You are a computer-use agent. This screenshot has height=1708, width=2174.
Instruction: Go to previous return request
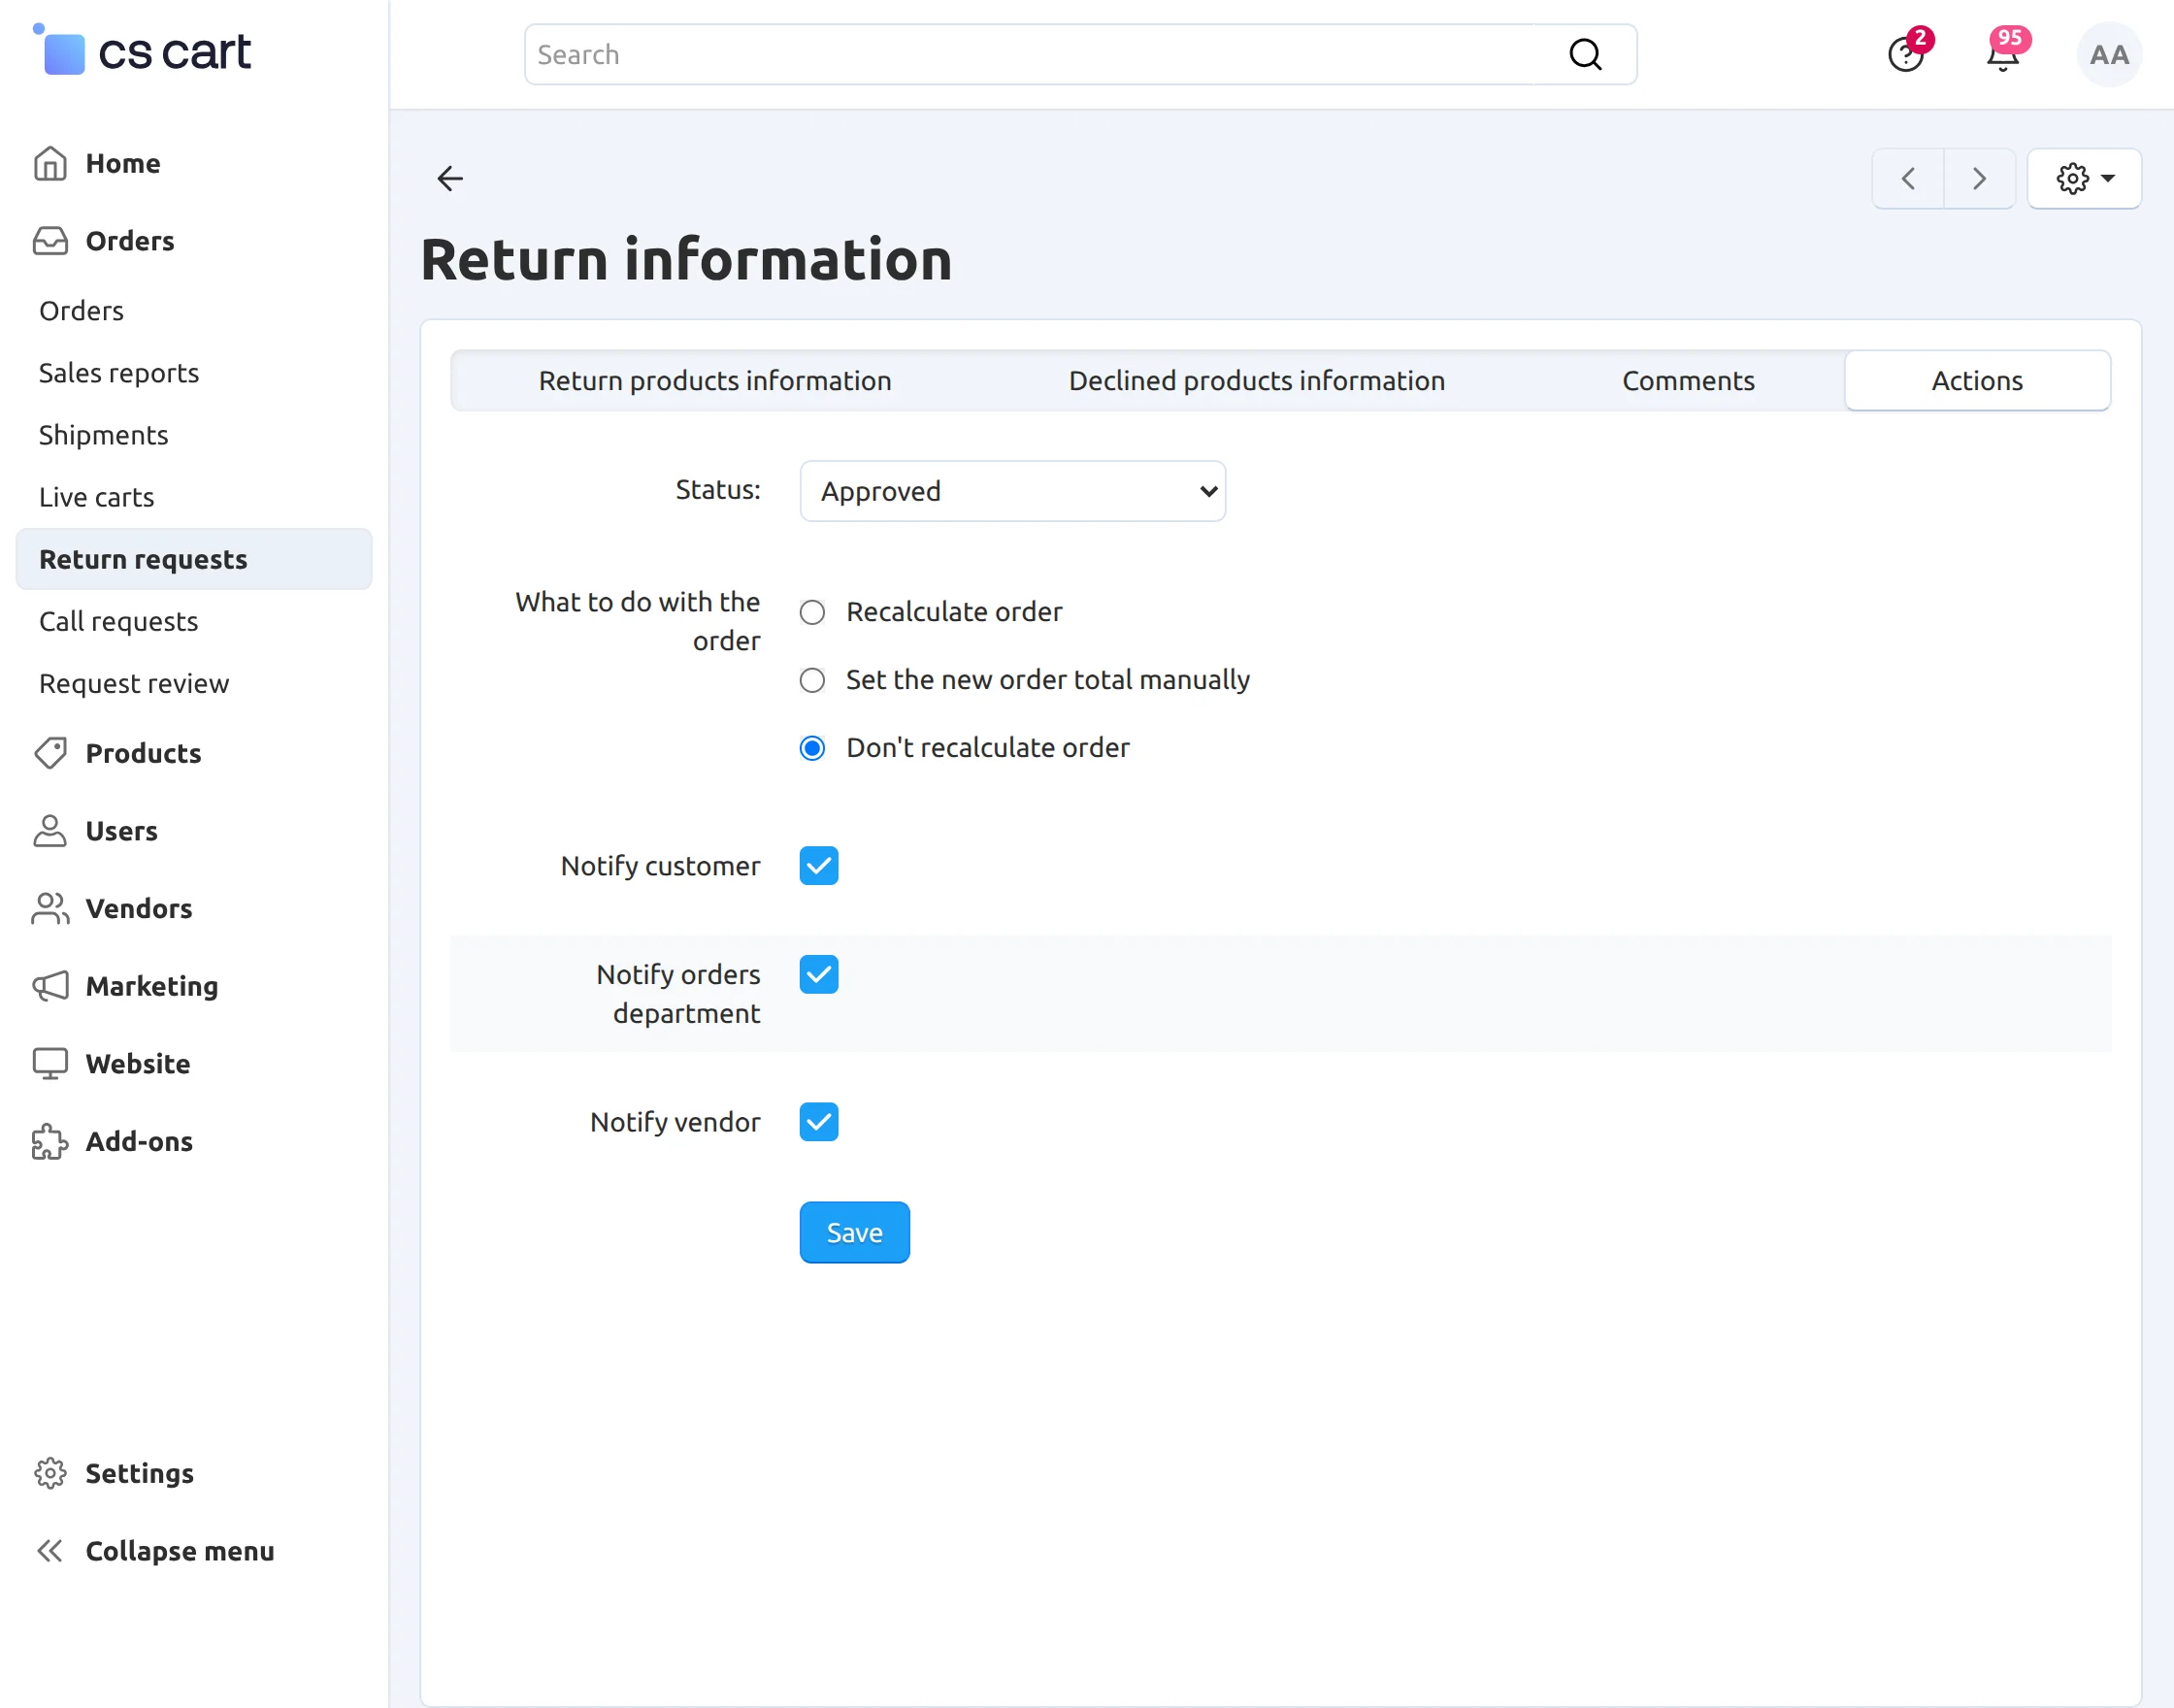[1908, 178]
